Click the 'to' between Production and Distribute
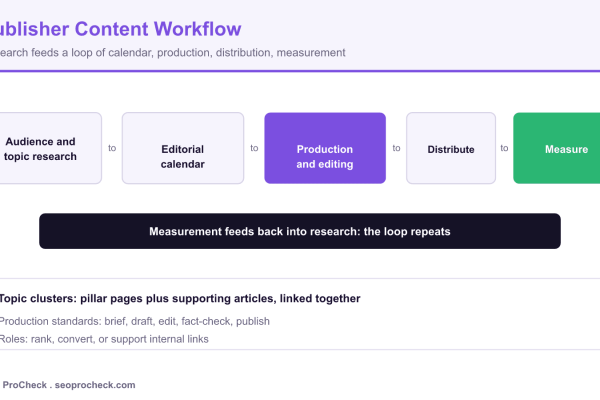This screenshot has height=400, width=600. pos(396,148)
